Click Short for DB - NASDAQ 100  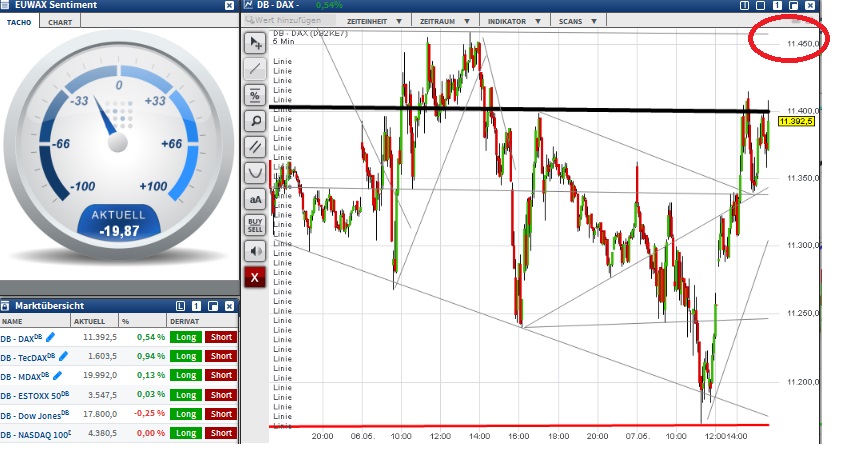coord(221,433)
